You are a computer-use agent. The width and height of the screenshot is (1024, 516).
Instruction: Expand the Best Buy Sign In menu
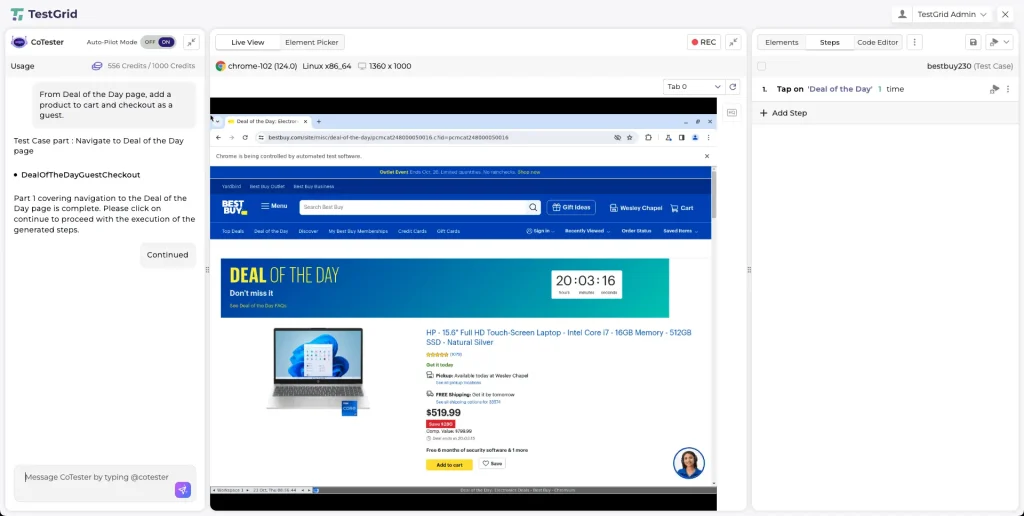(x=541, y=231)
